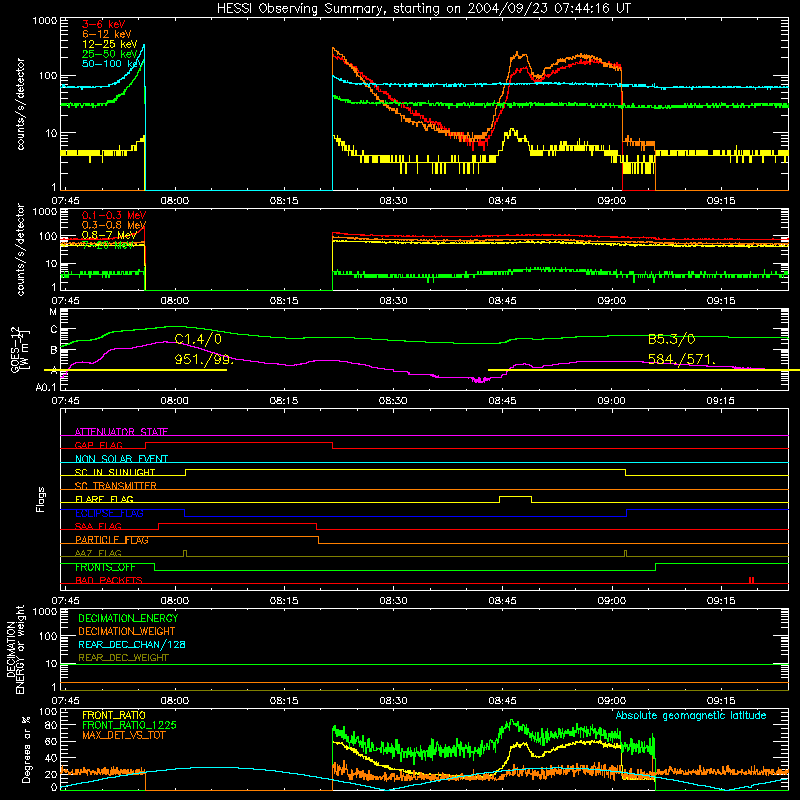Click the Degrees or % y-axis title
This screenshot has height=800, width=800.
[27, 749]
